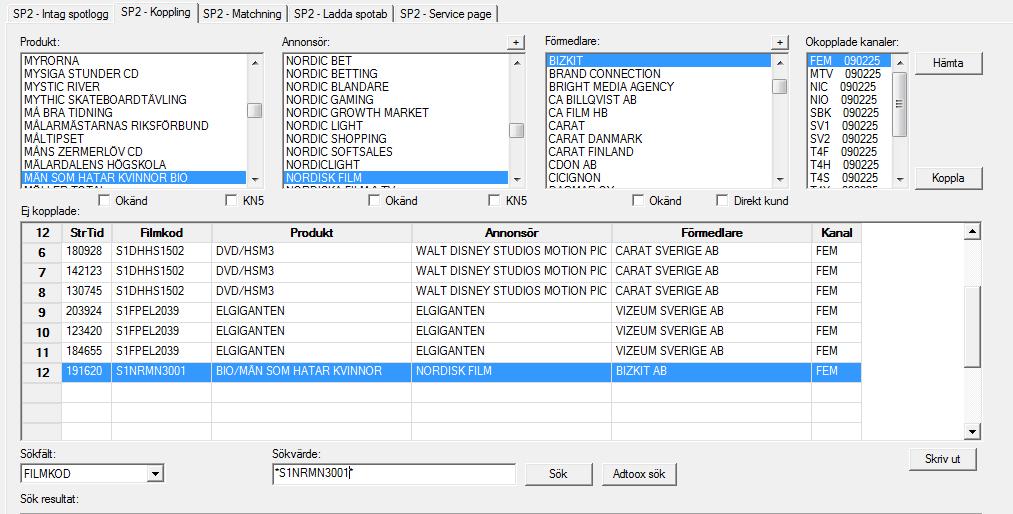1013x514 pixels.
Task: Toggle Okänd checkbox under Produkt list
Action: click(x=104, y=201)
